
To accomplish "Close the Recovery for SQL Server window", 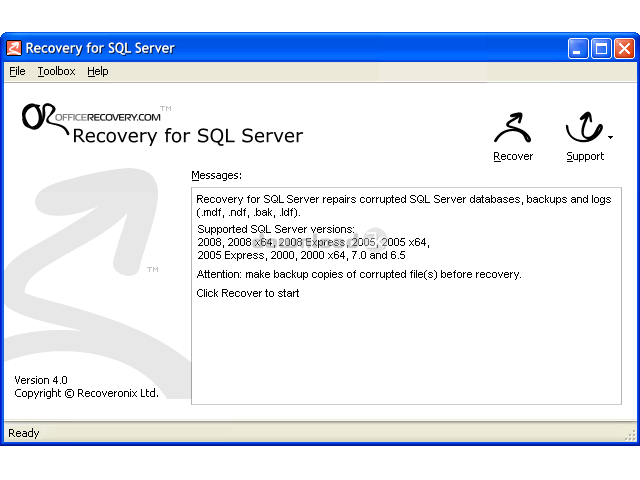I will click(624, 49).
